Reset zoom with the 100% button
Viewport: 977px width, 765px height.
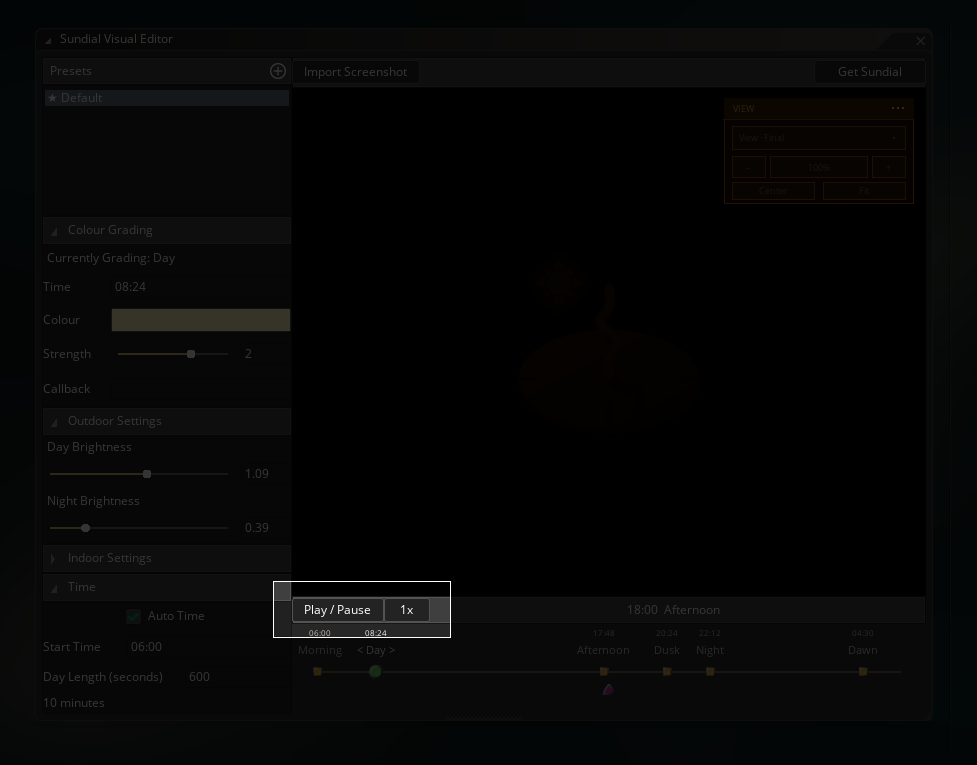point(819,168)
